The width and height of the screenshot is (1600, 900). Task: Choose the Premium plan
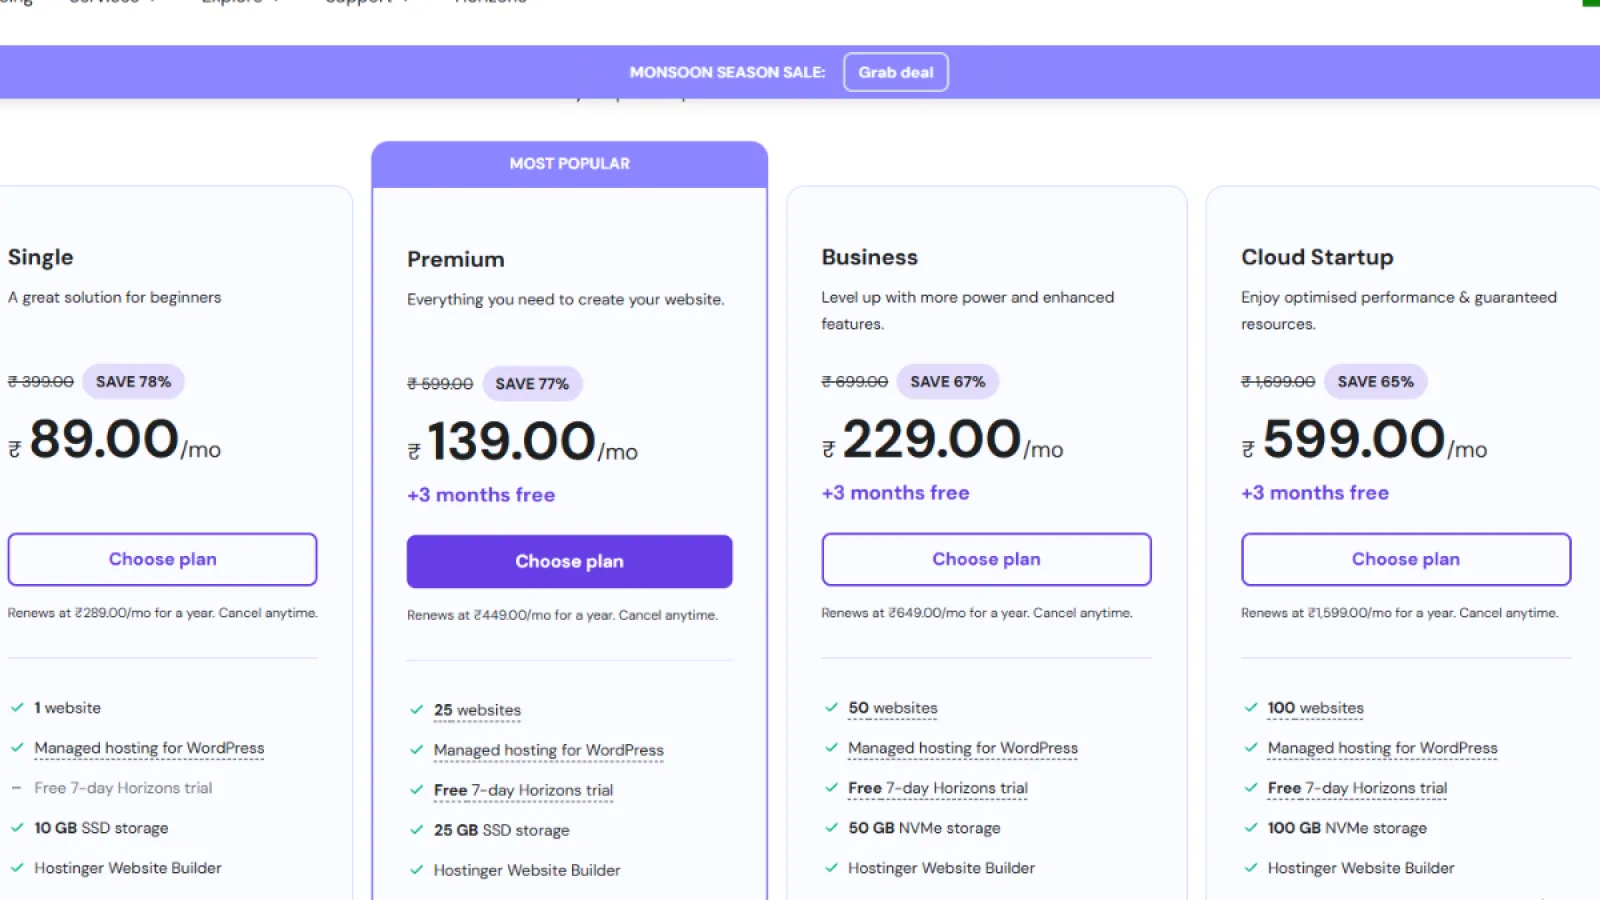pyautogui.click(x=569, y=561)
